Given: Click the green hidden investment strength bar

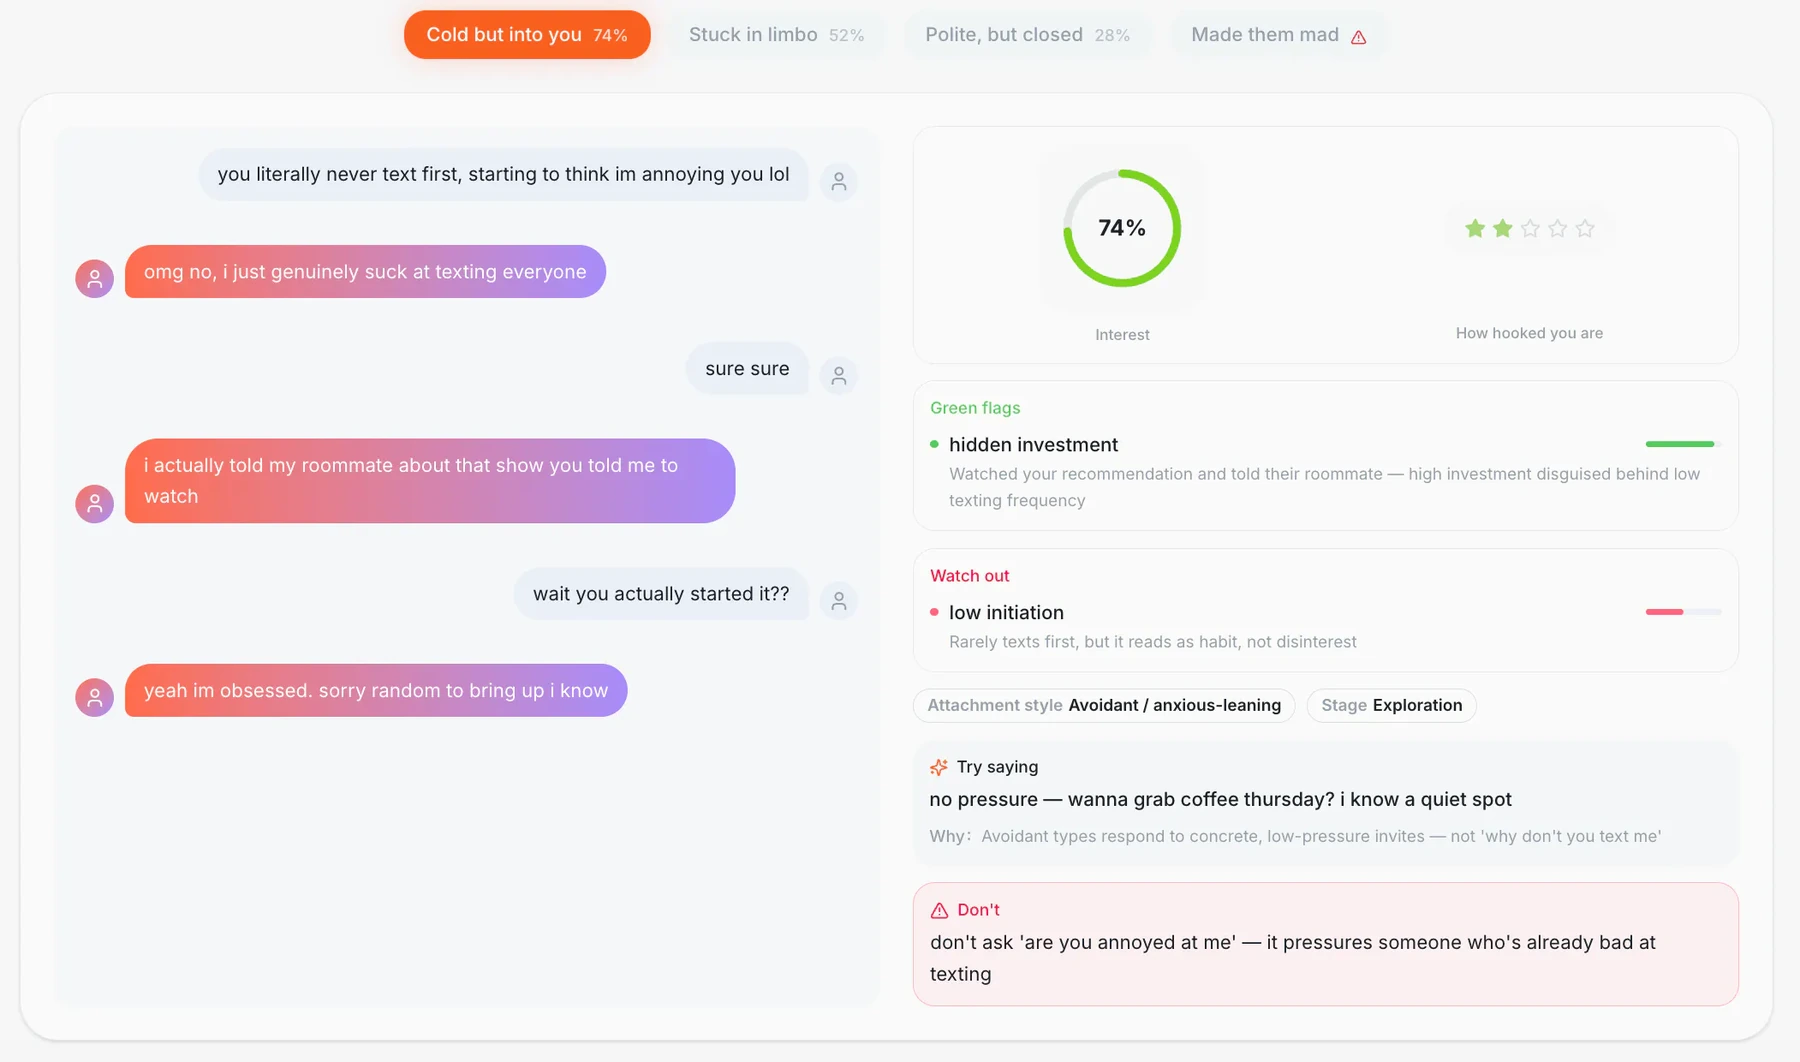Looking at the screenshot, I should tap(1683, 444).
